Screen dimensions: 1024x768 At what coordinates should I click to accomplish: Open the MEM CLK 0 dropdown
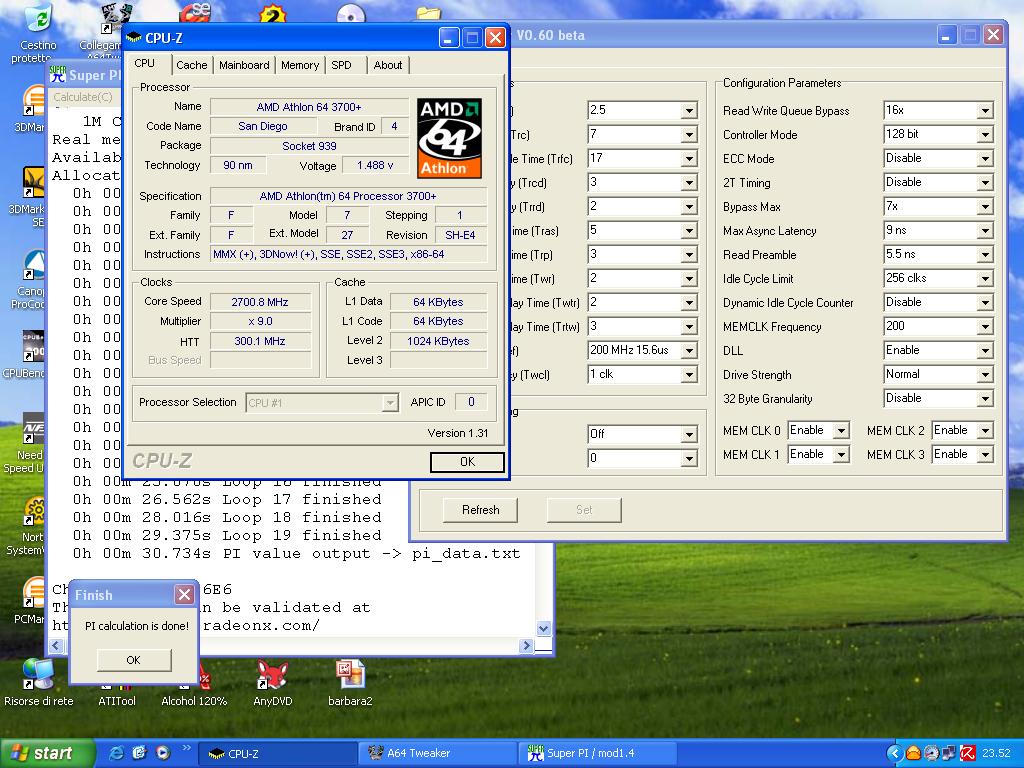[841, 430]
